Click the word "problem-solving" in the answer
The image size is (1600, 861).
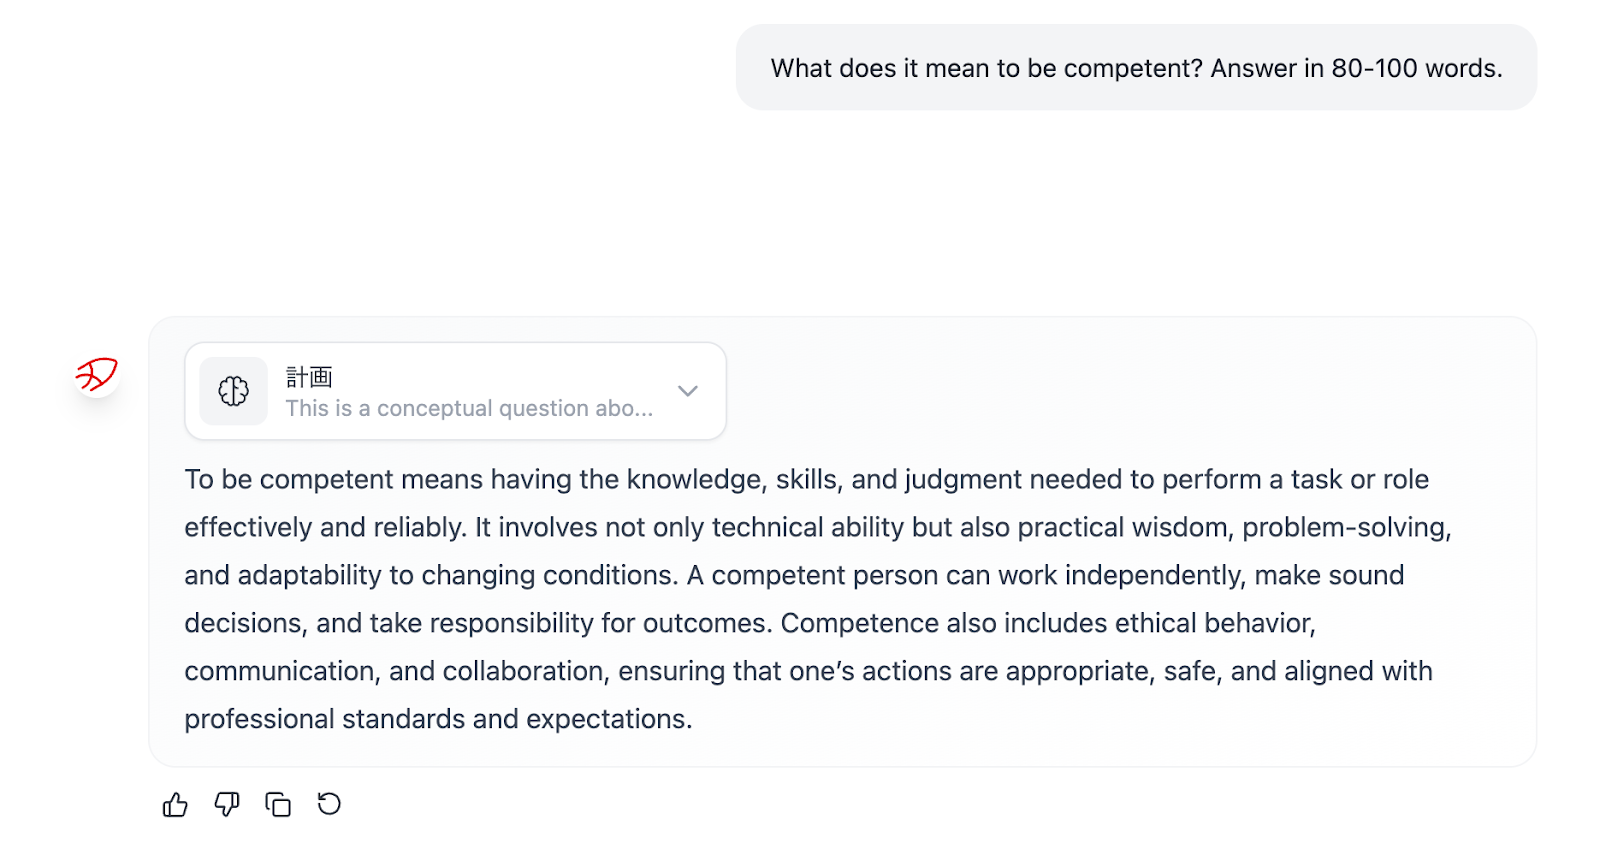click(1345, 528)
